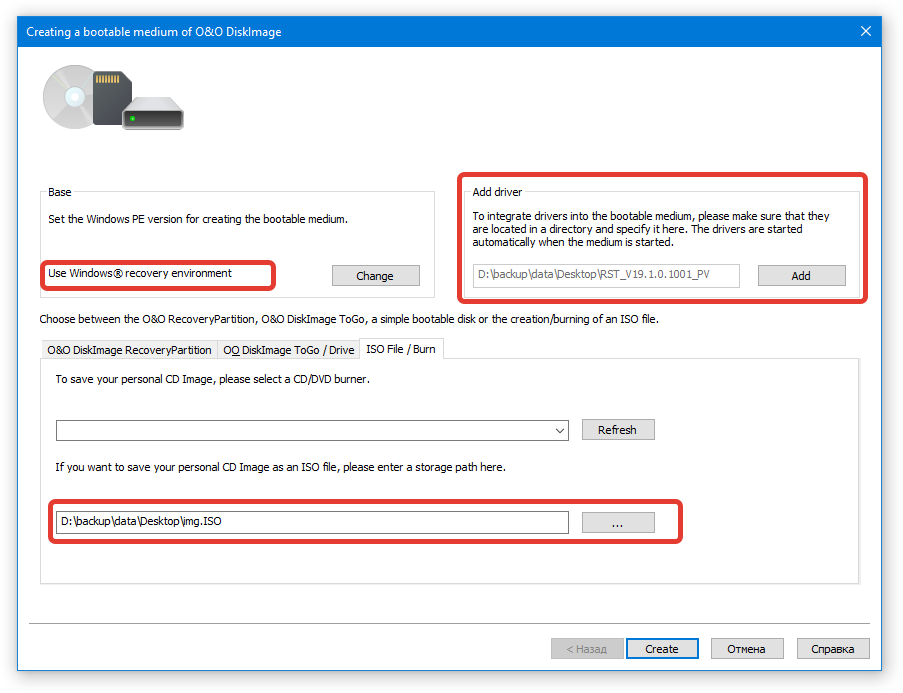Click the dialog title 'Creating a bootable medium'

pyautogui.click(x=154, y=32)
